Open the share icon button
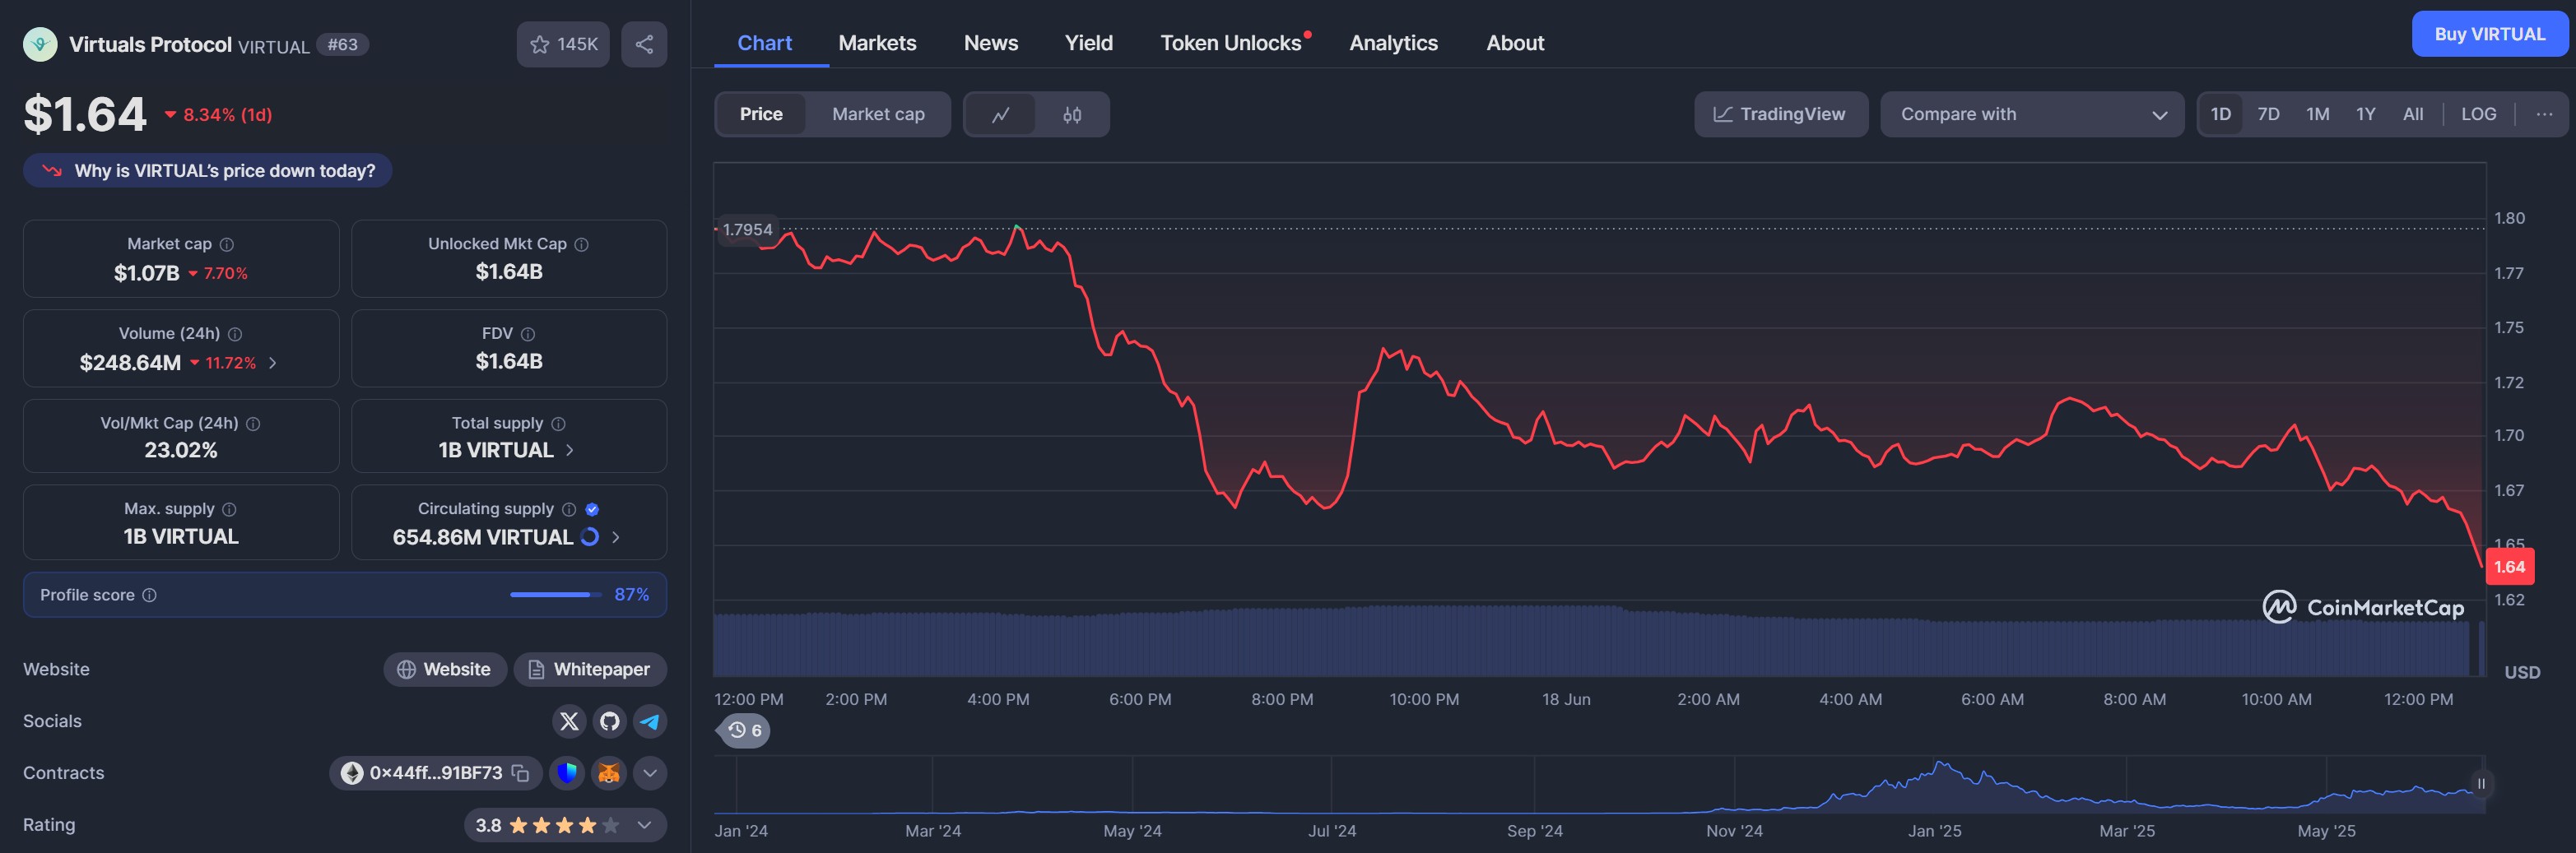2576x853 pixels. pos(644,44)
